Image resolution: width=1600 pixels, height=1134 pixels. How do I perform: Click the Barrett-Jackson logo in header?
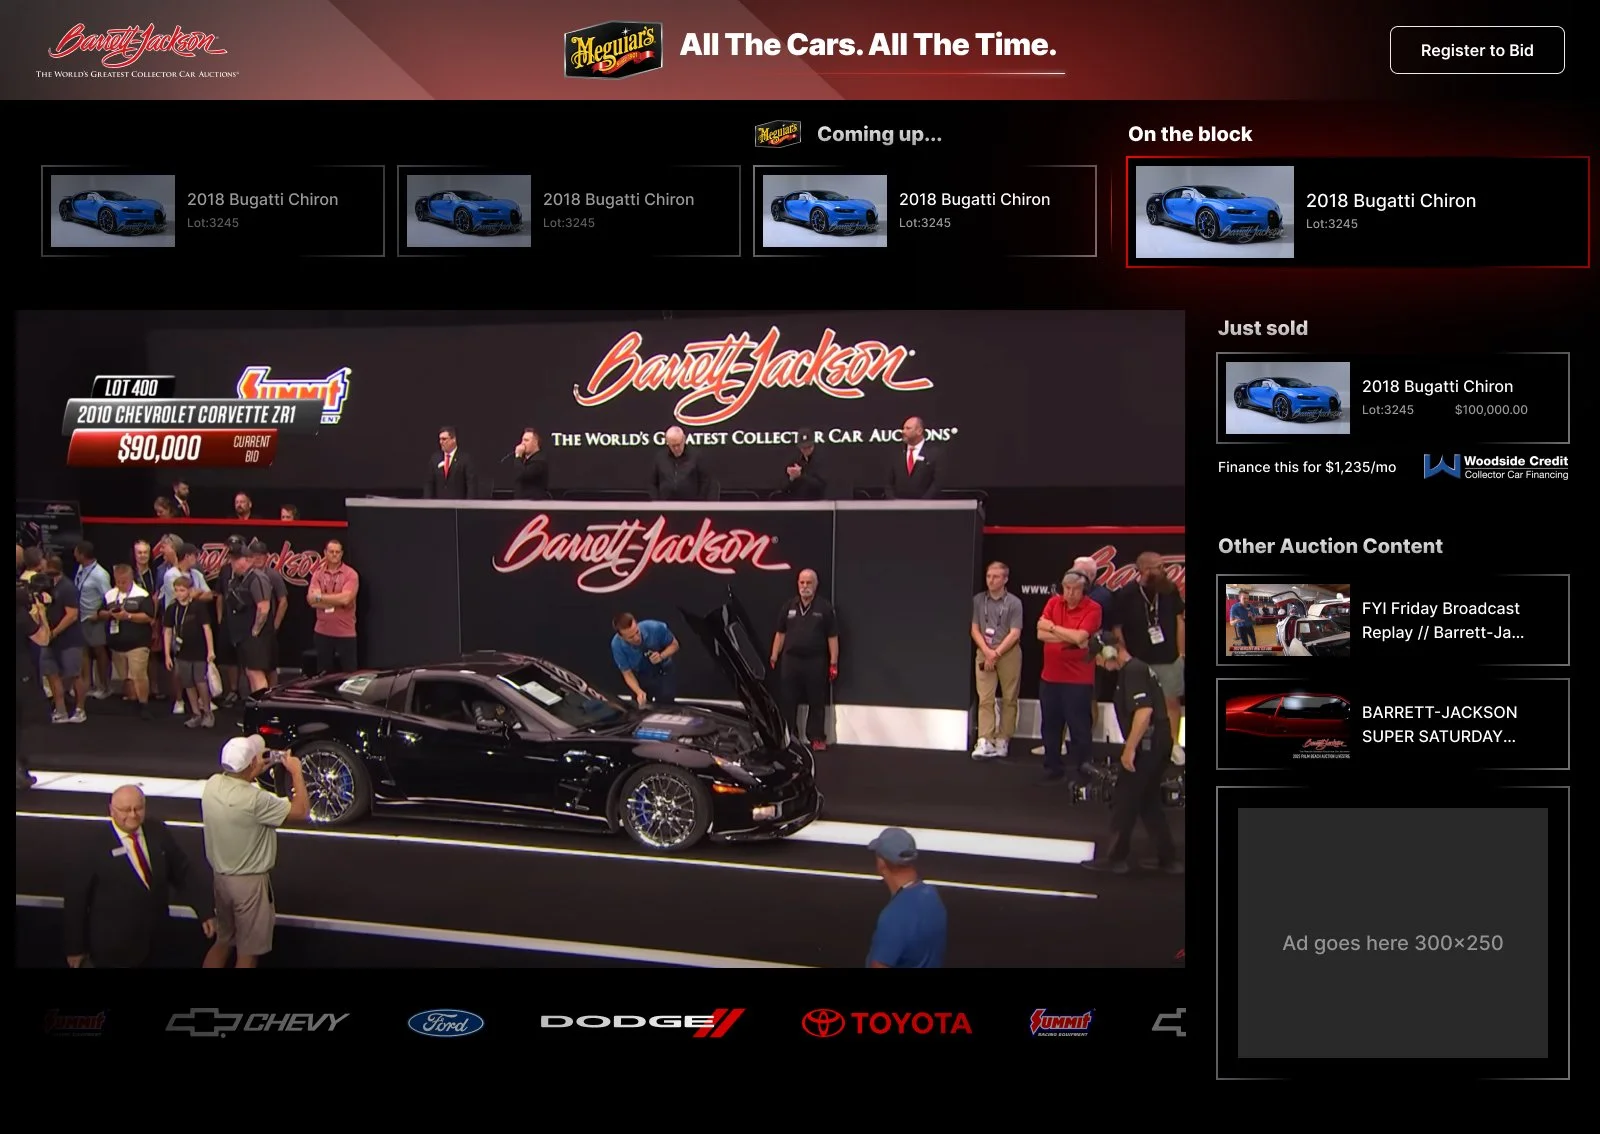pos(137,50)
